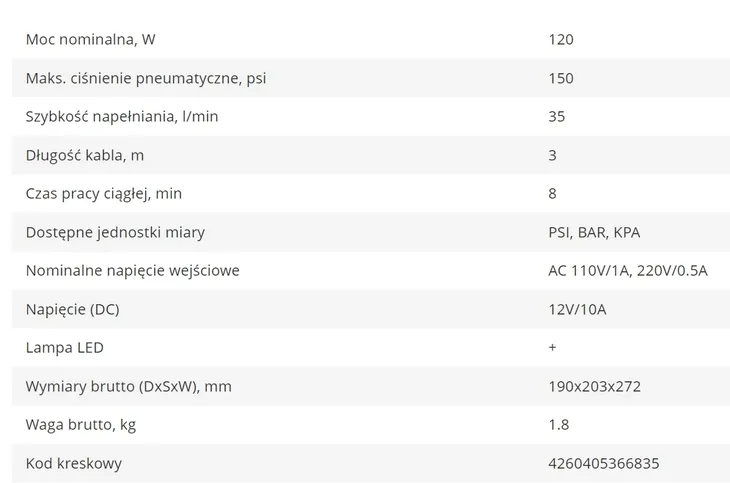Screen dimensions: 730x483
Task: Click the "Maks. ciśnienie pneumatyczne, psi" label
Action: 145,78
